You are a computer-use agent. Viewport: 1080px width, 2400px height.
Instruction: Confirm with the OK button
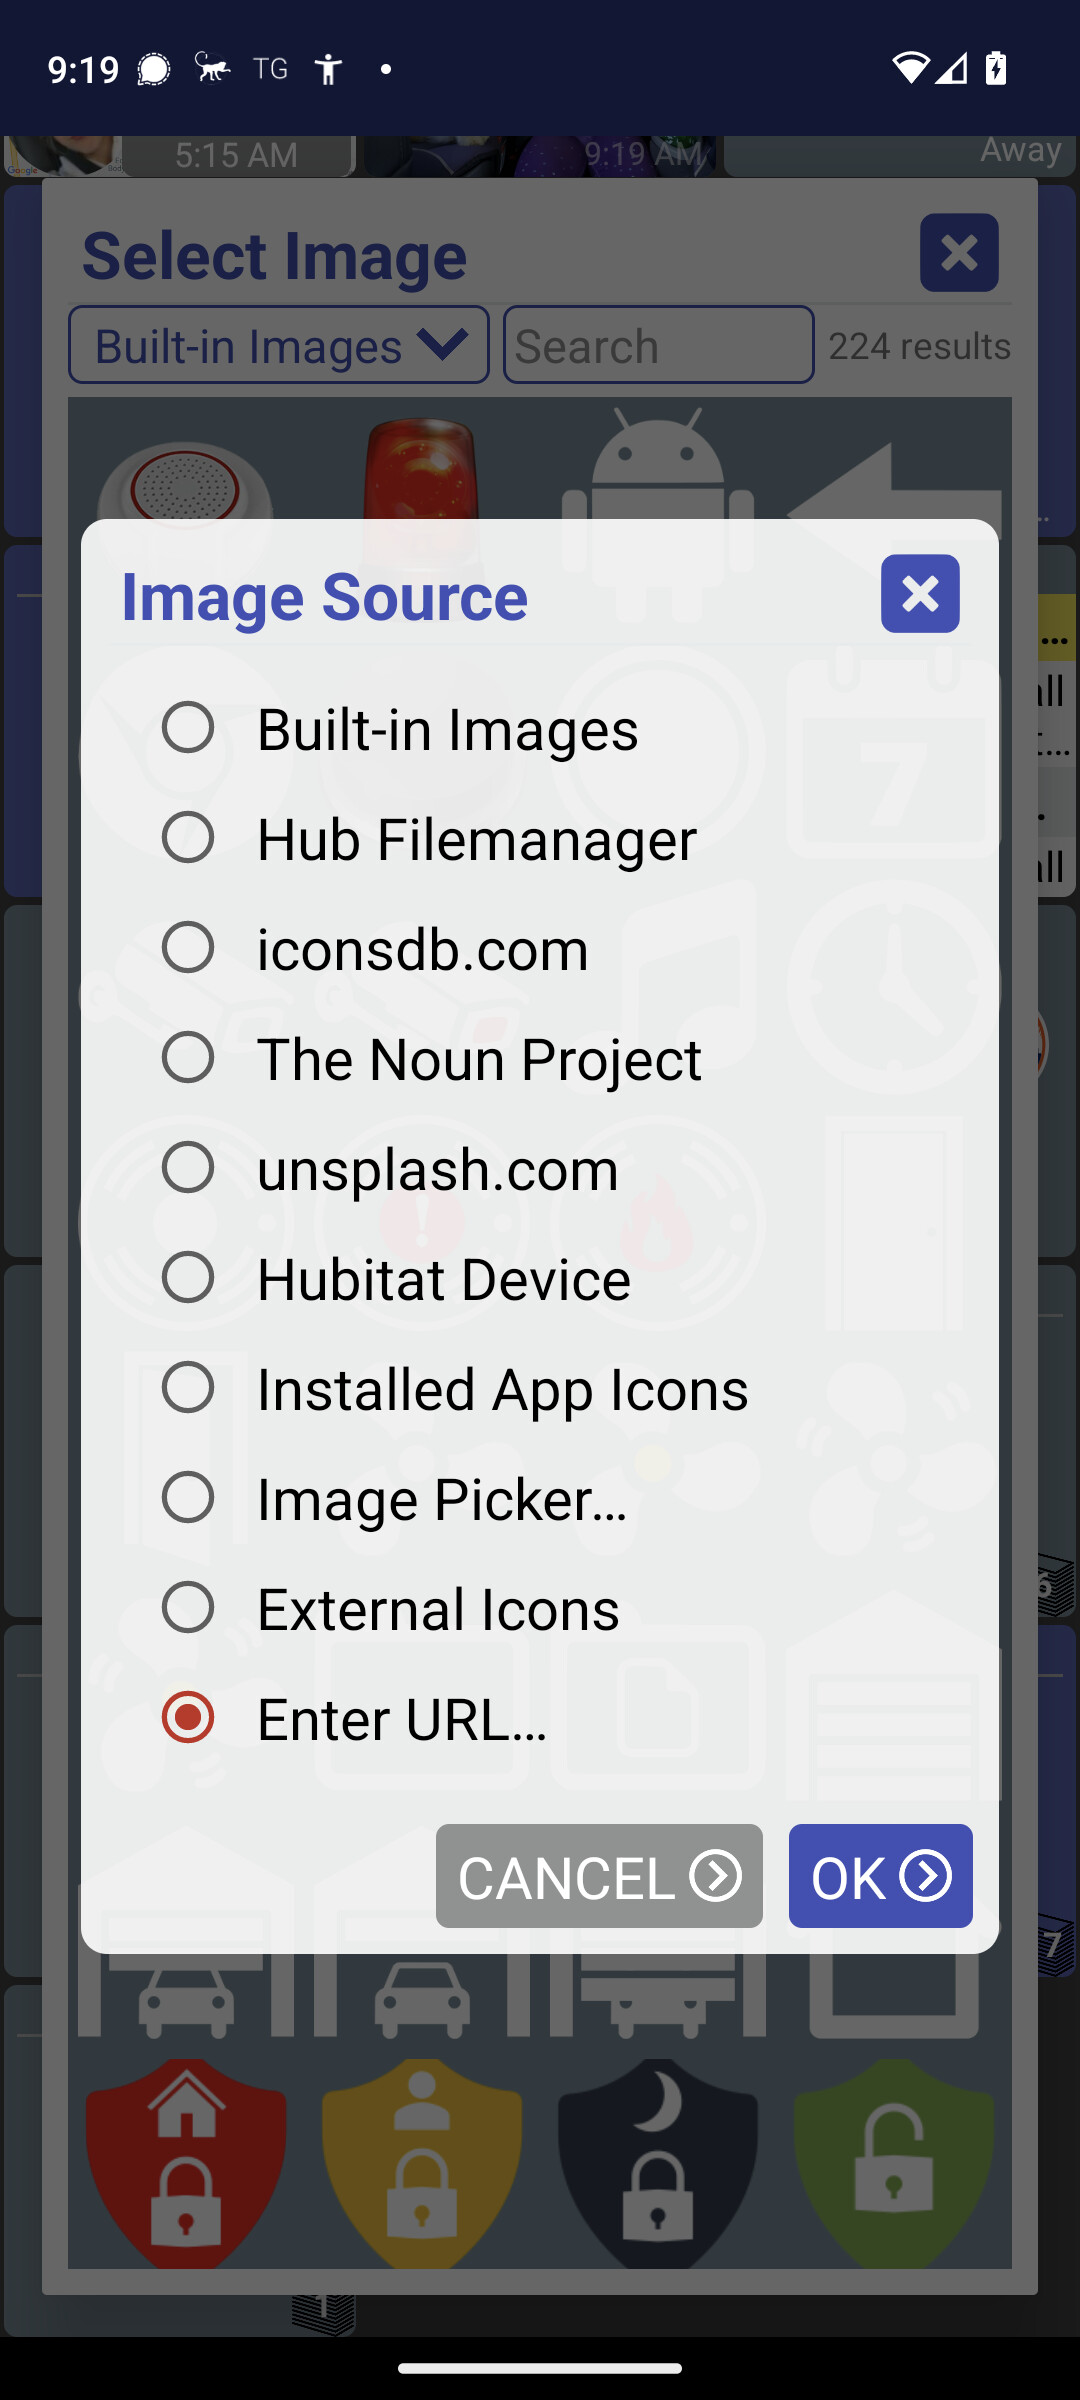pos(880,1876)
